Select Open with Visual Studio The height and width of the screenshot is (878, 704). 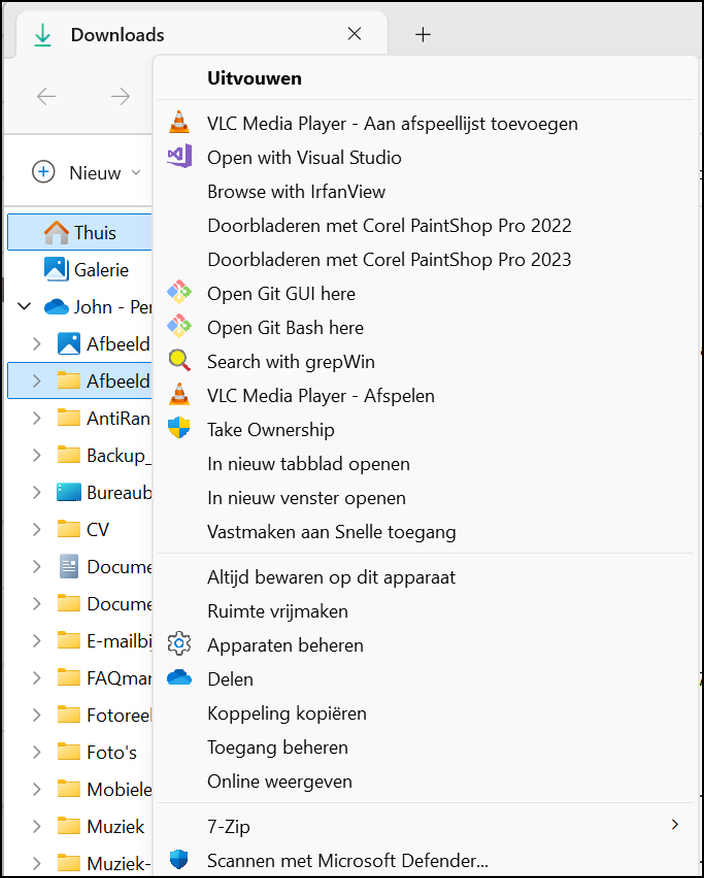tap(426, 157)
